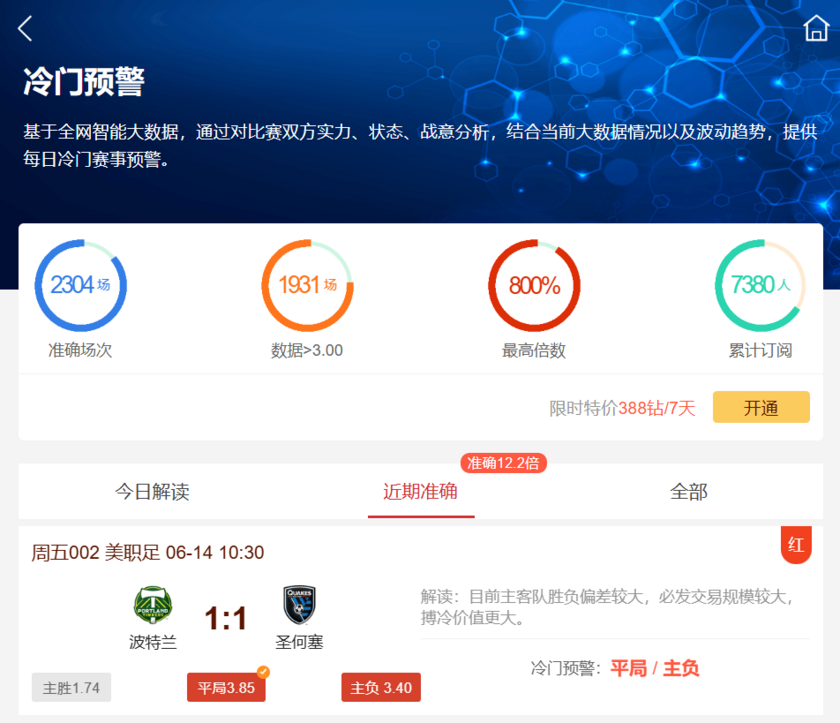Click the San Jose Quakes team logo
The image size is (840, 723).
tap(299, 606)
